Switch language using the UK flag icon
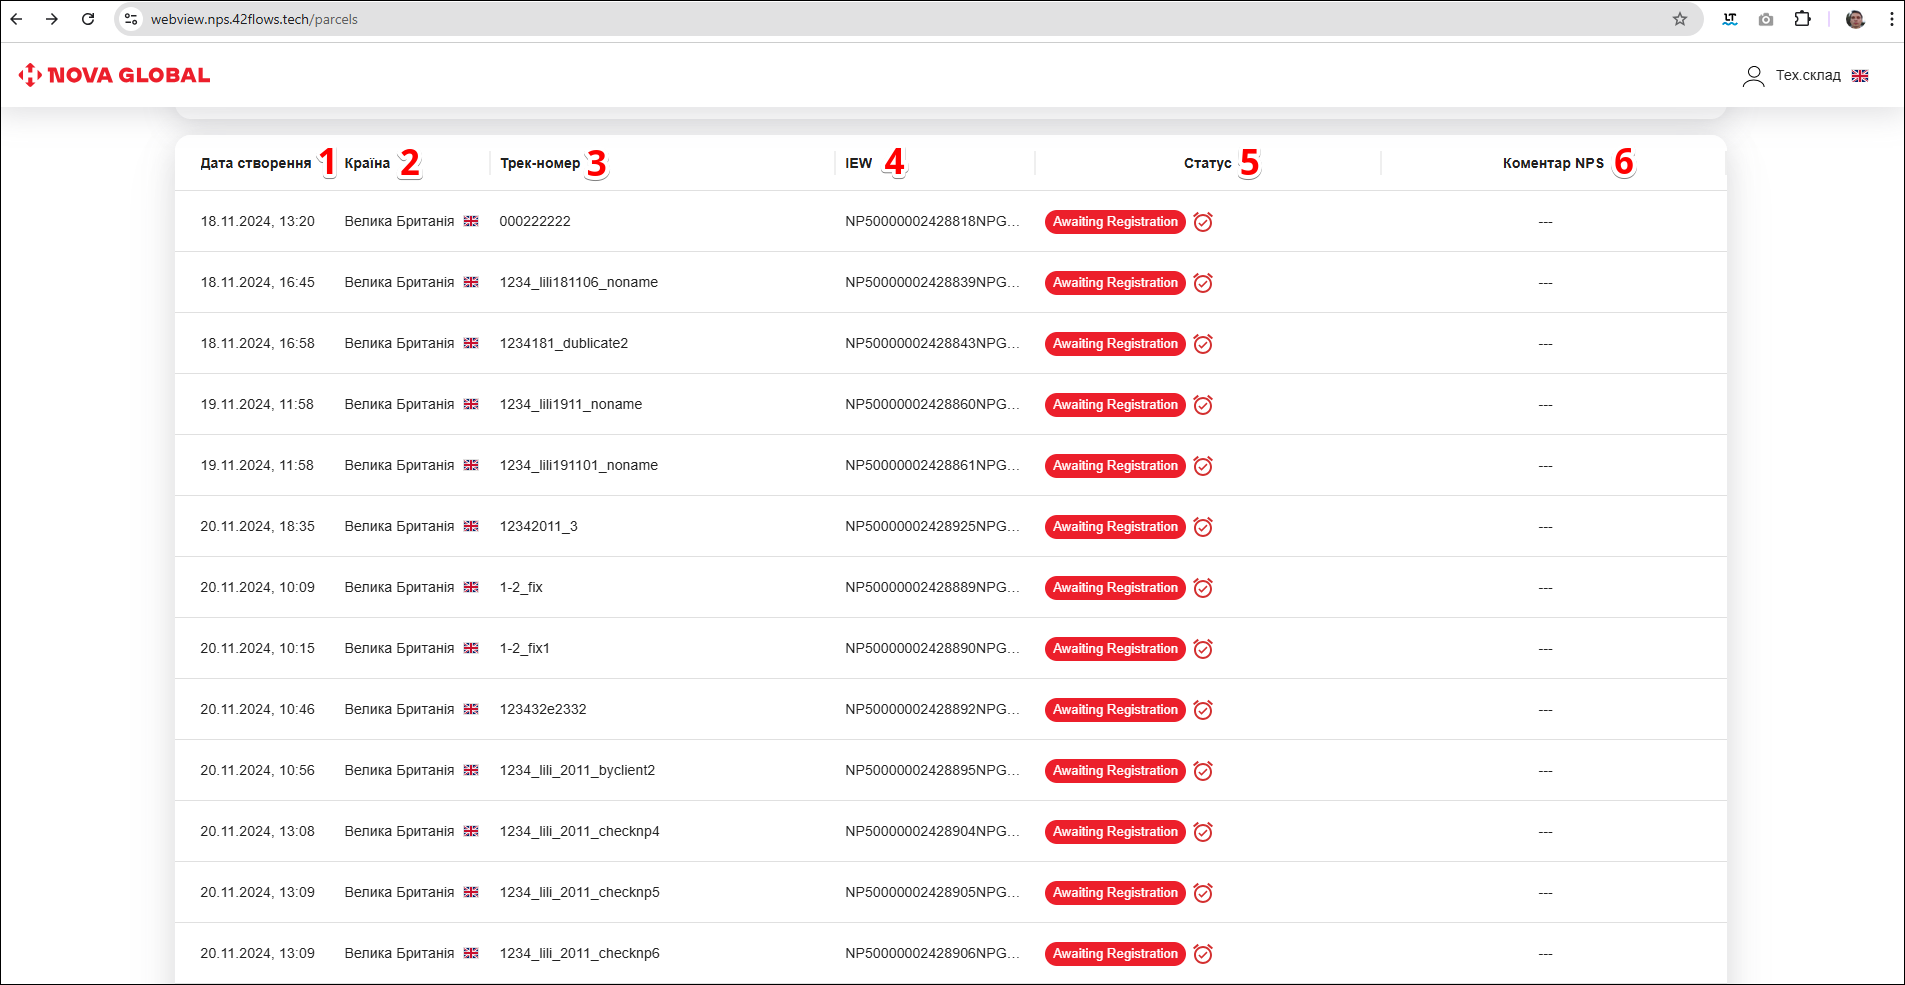 1859,76
